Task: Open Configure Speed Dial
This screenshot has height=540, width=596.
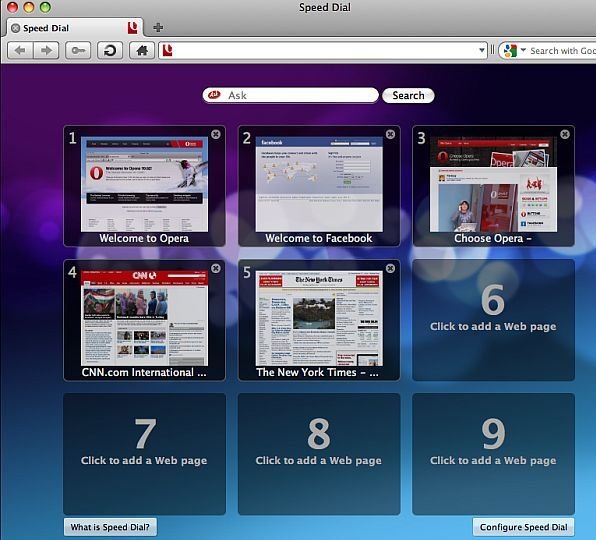Action: (523, 527)
